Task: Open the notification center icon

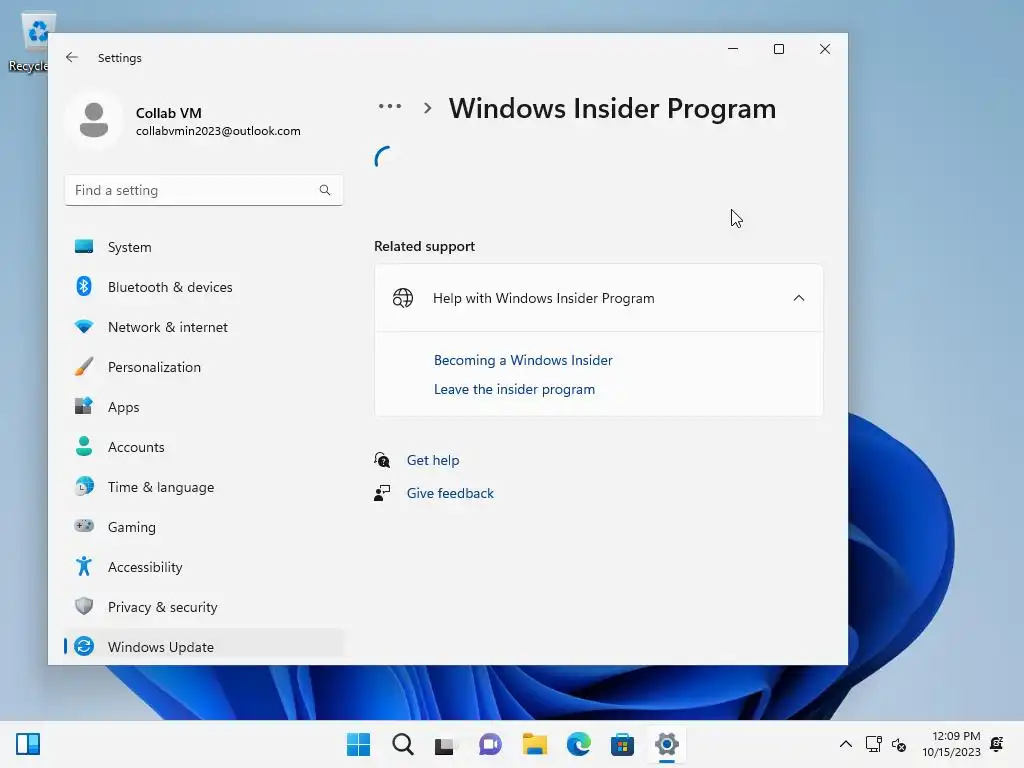Action: pyautogui.click(x=997, y=744)
